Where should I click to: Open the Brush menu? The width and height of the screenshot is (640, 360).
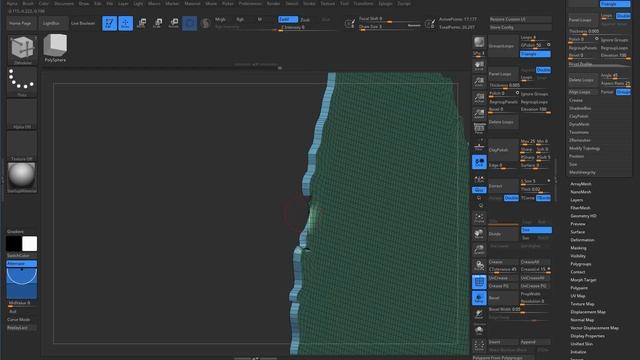(x=28, y=3)
